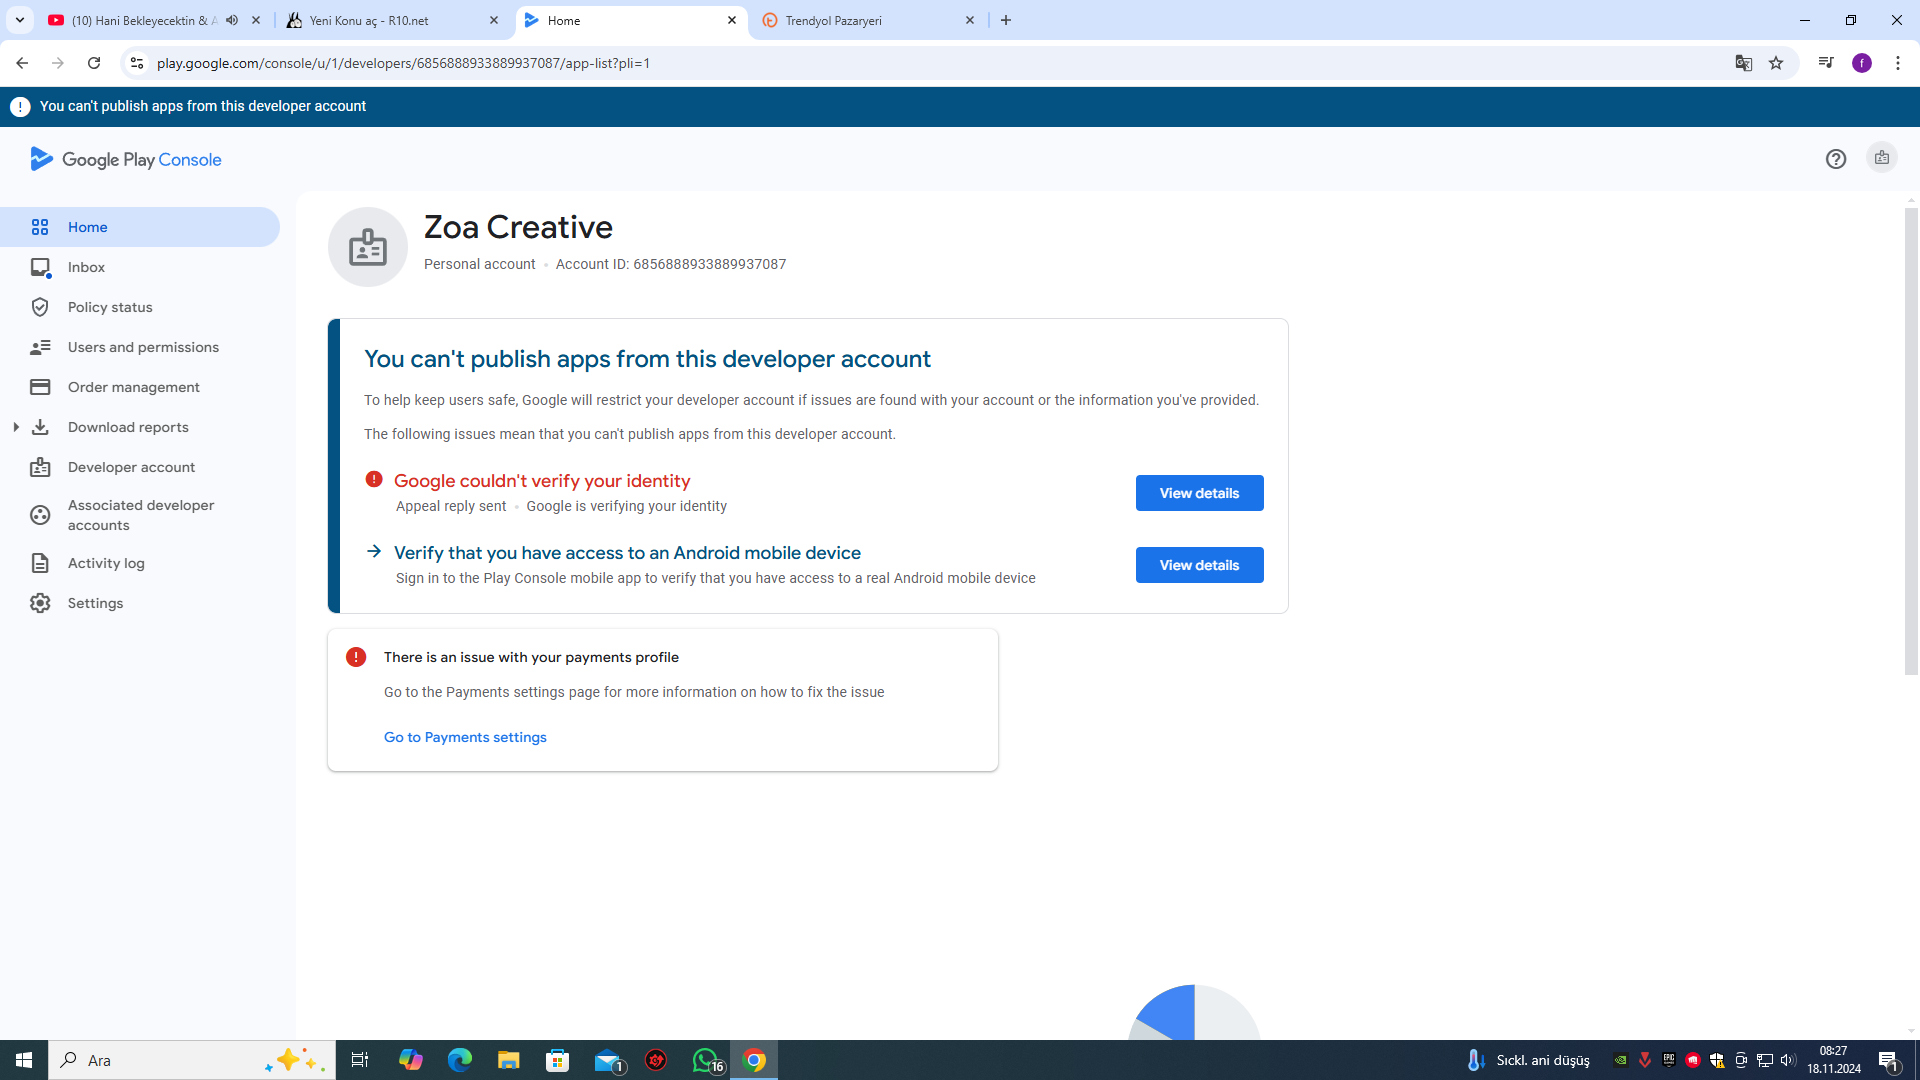This screenshot has width=1920, height=1080.
Task: Open Associated developer accounts
Action: [140, 515]
